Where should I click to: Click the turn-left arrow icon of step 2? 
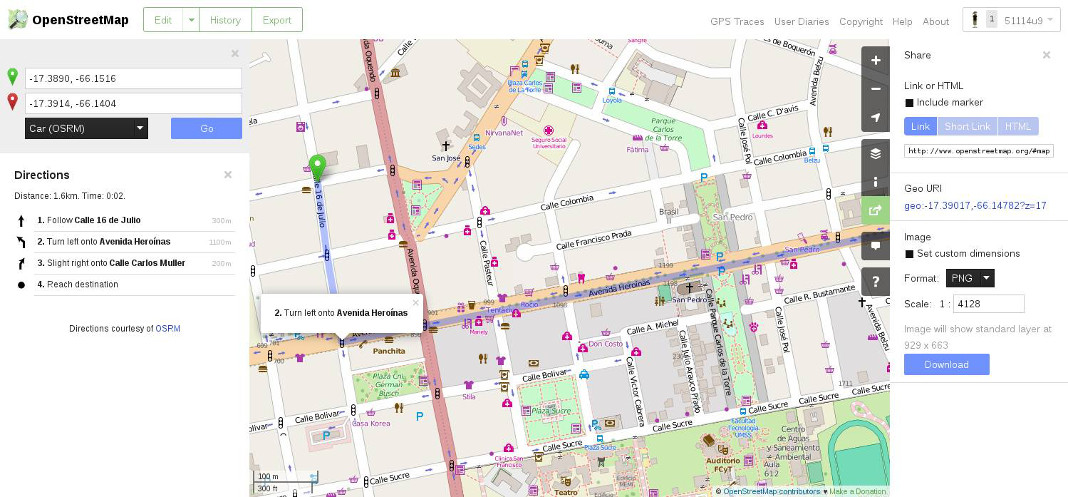tap(21, 242)
